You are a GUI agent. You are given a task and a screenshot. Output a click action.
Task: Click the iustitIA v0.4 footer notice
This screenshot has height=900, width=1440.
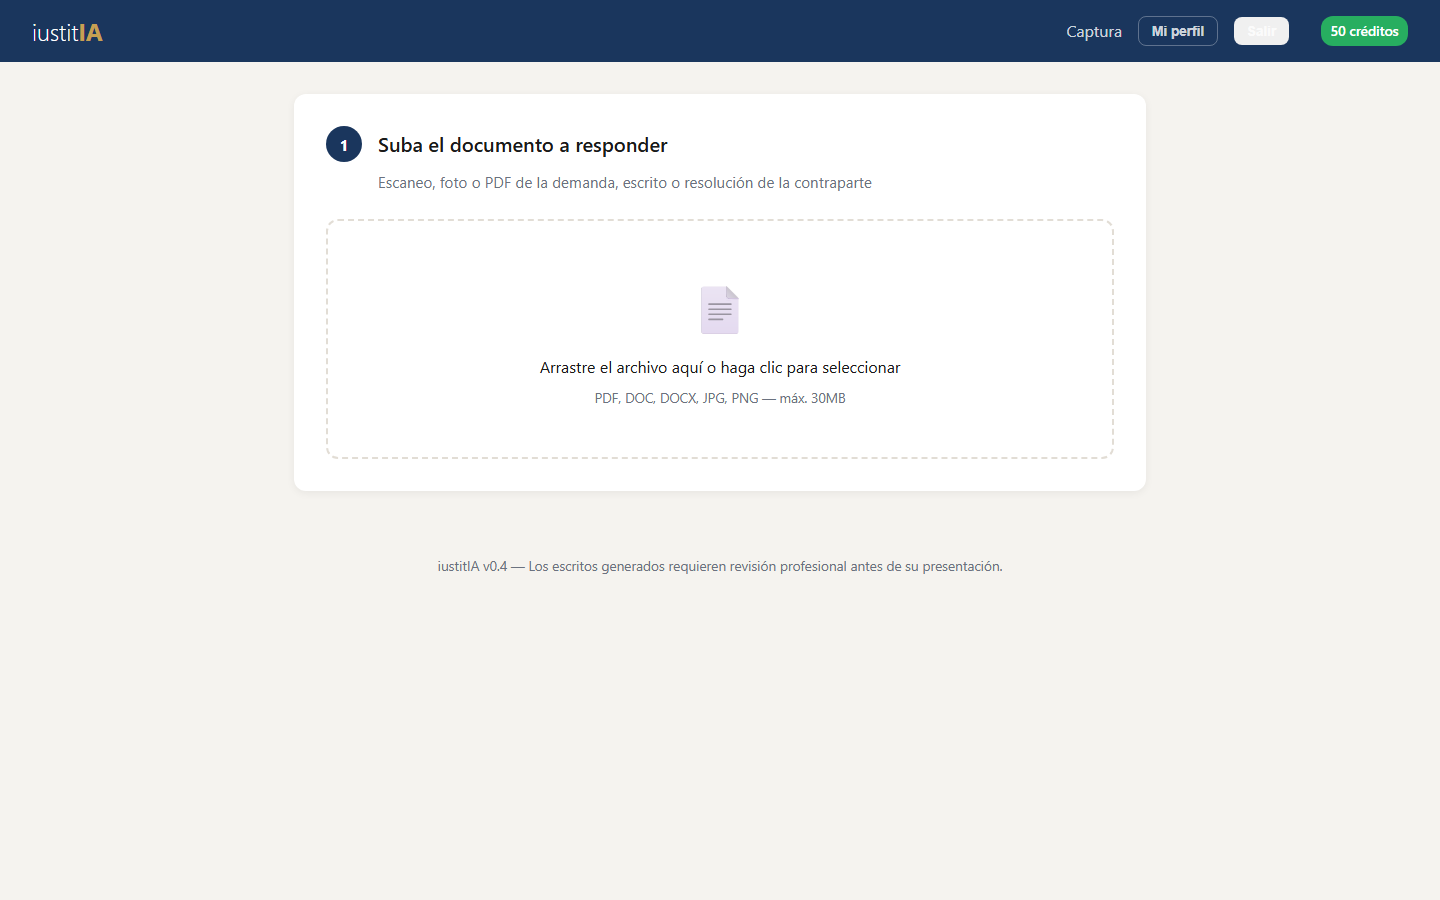pyautogui.click(x=720, y=566)
